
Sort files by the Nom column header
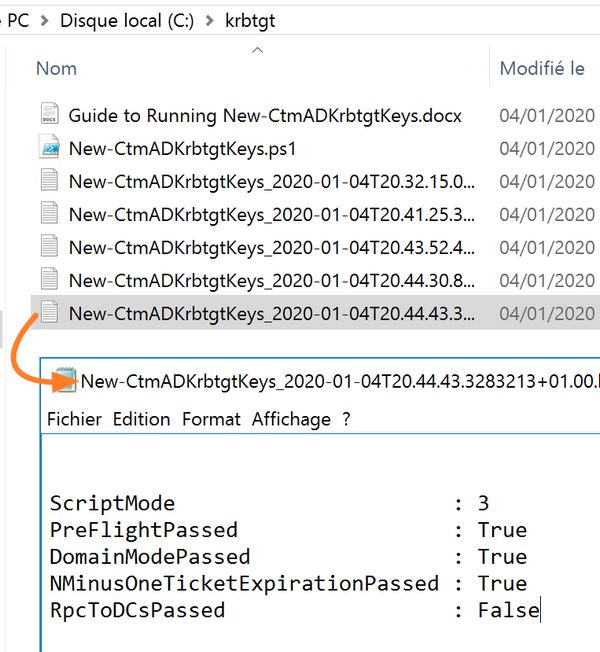(57, 69)
